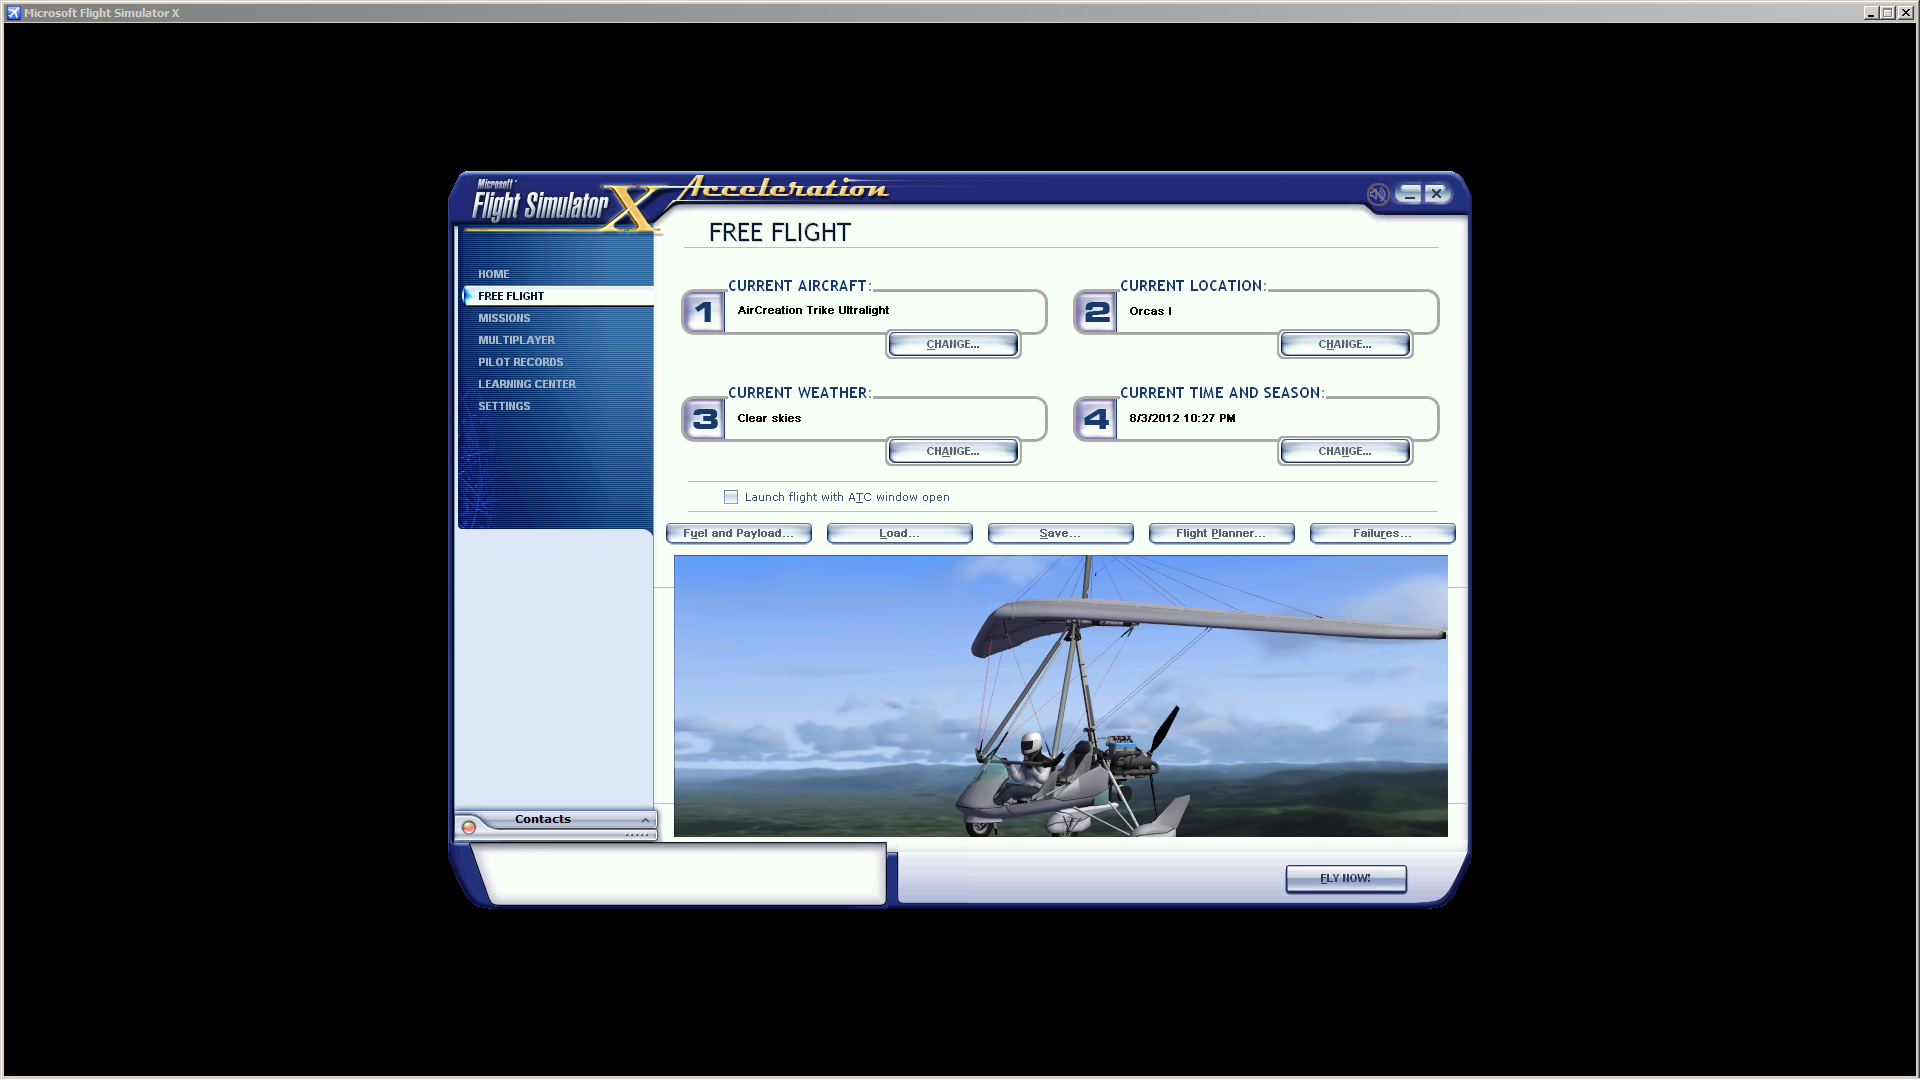1920x1080 pixels.
Task: Maximize the outer Flight Simulator X window
Action: [1887, 13]
